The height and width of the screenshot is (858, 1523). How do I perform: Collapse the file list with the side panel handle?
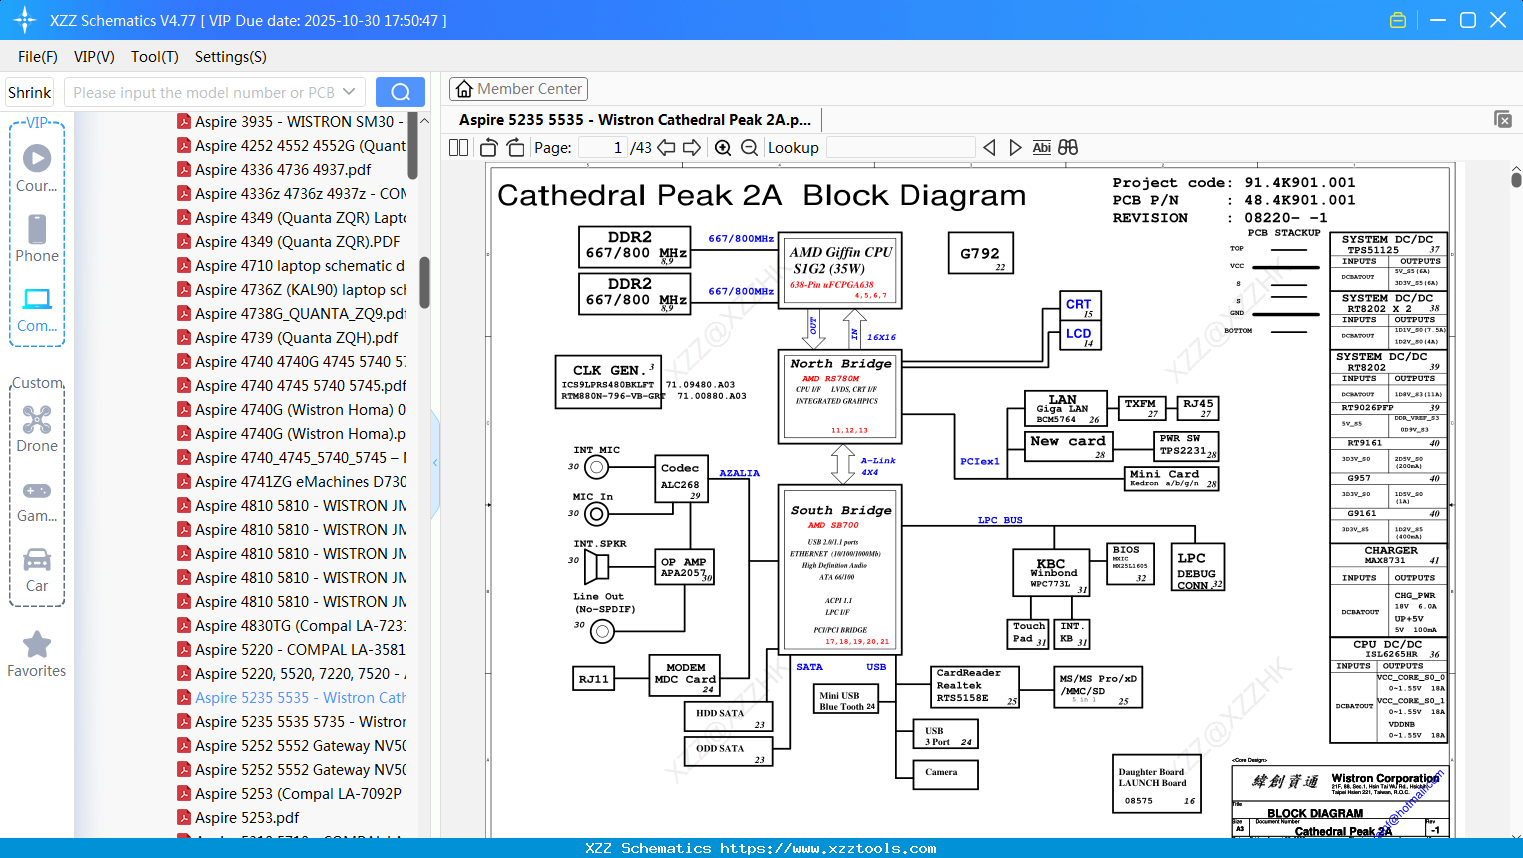coord(435,462)
